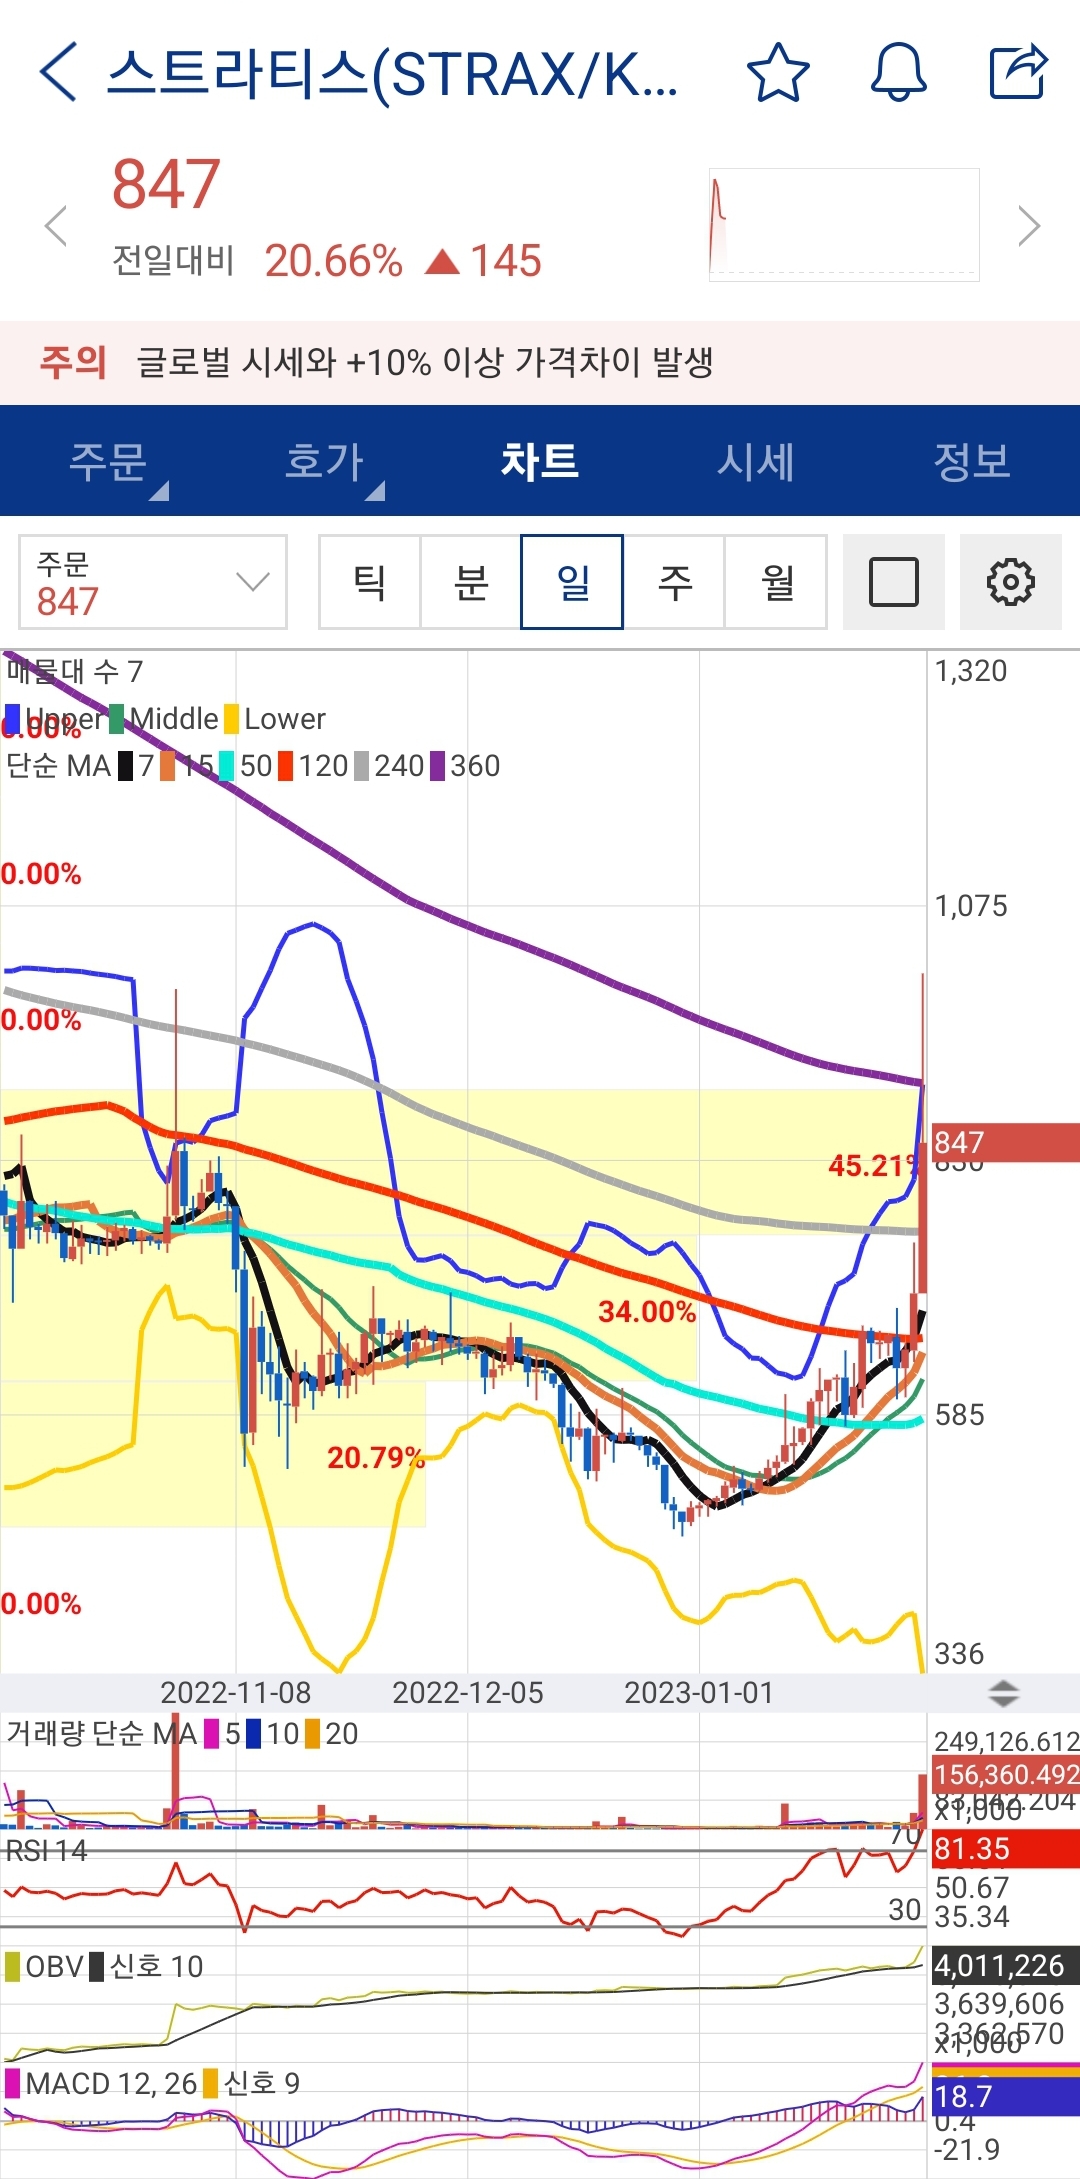The image size is (1080, 2179).
Task: Tap the 45.21% volume profile label
Action: point(874,1165)
